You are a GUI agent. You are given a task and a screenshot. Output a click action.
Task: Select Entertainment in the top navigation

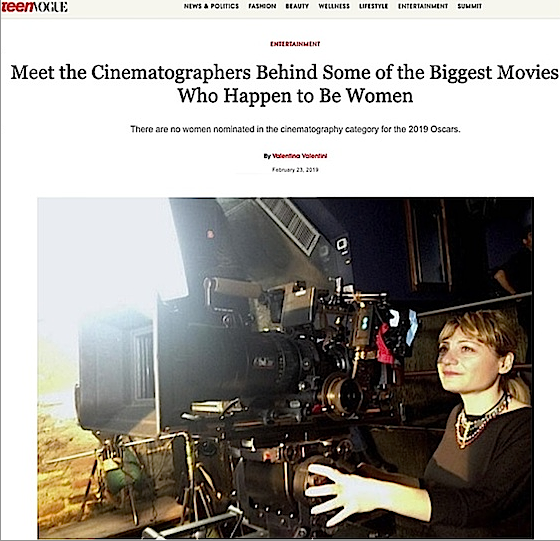(x=423, y=6)
